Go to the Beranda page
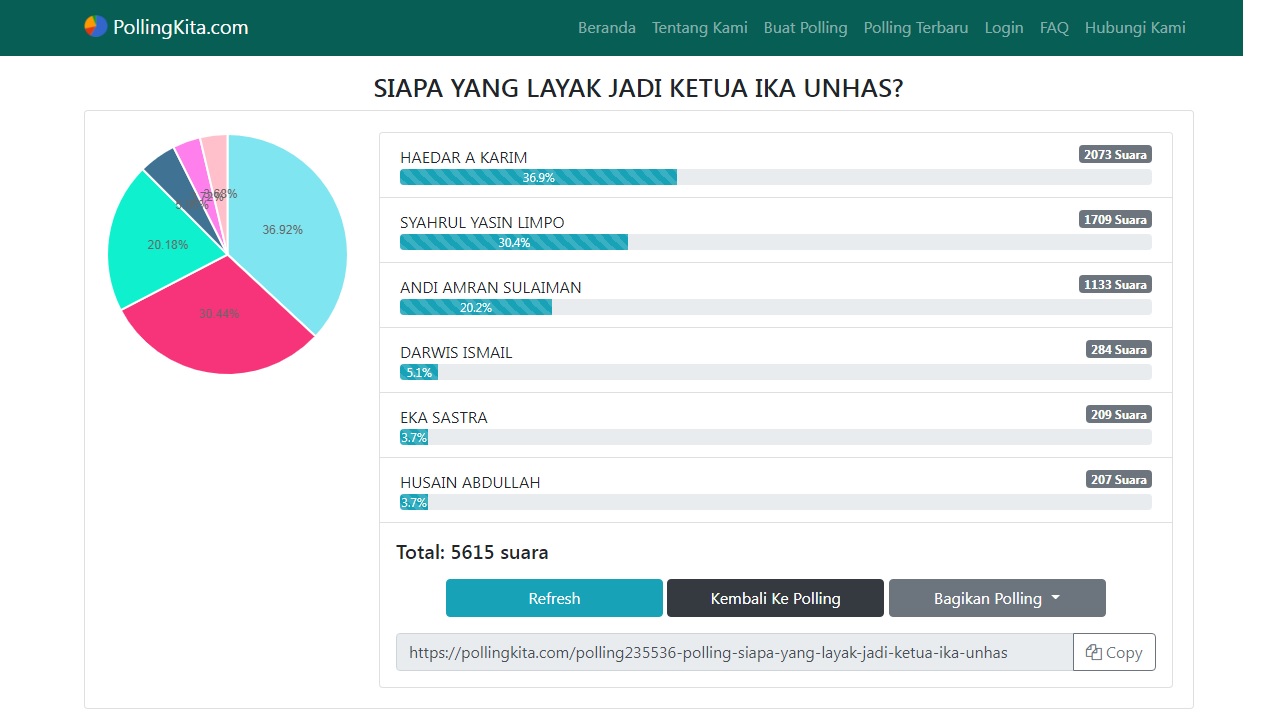1284x716 pixels. click(606, 28)
